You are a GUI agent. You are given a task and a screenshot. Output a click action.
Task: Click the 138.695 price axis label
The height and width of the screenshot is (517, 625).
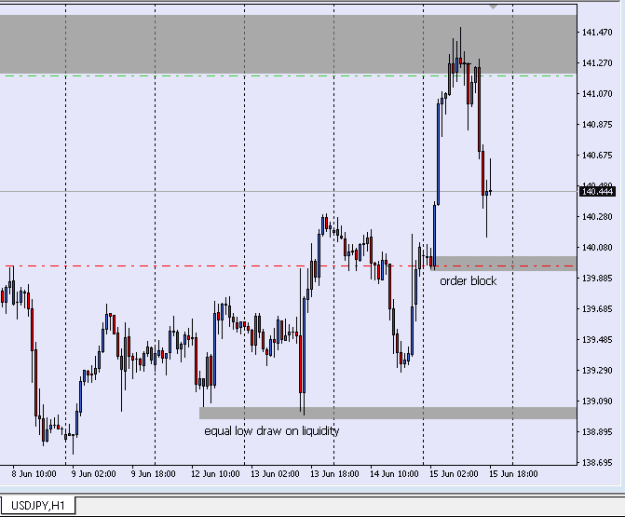(597, 462)
